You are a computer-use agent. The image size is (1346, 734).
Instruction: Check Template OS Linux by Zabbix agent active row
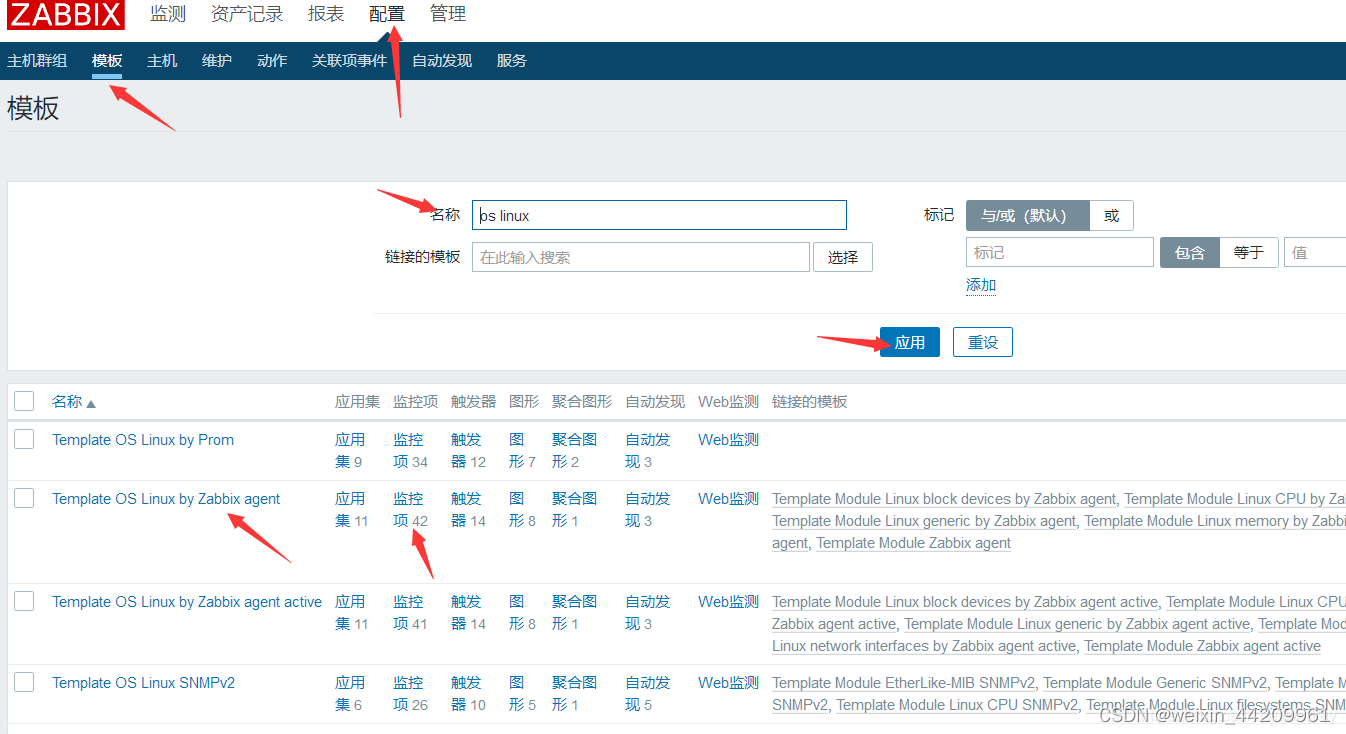tap(24, 601)
